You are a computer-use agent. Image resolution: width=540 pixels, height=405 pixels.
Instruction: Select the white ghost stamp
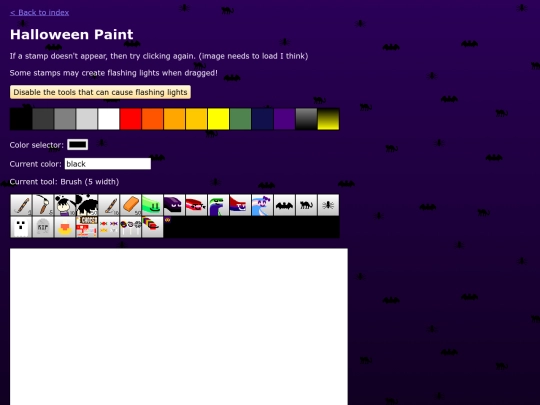[21, 227]
